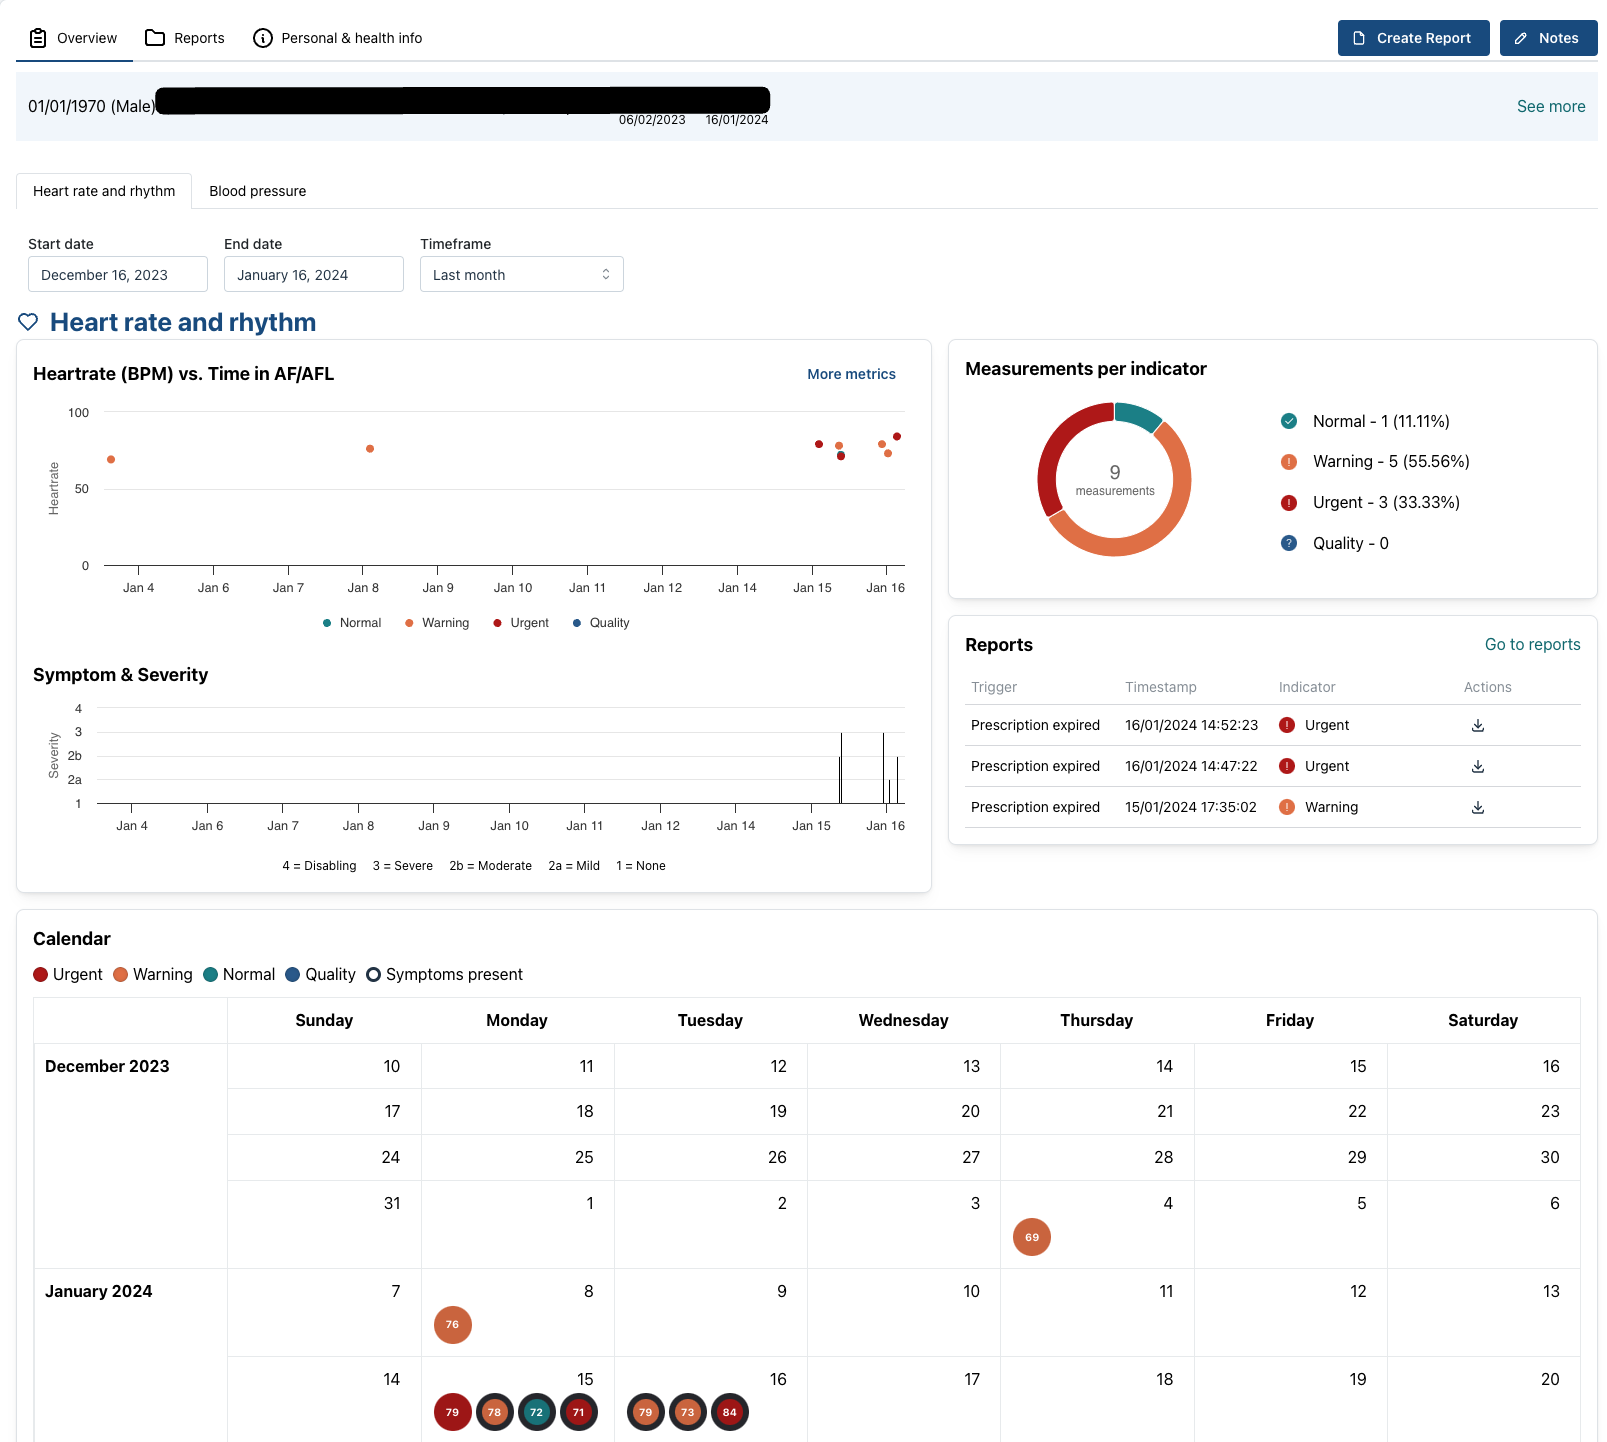Click the Normal checkmark indicator icon
The width and height of the screenshot is (1607, 1442).
(x=1289, y=422)
